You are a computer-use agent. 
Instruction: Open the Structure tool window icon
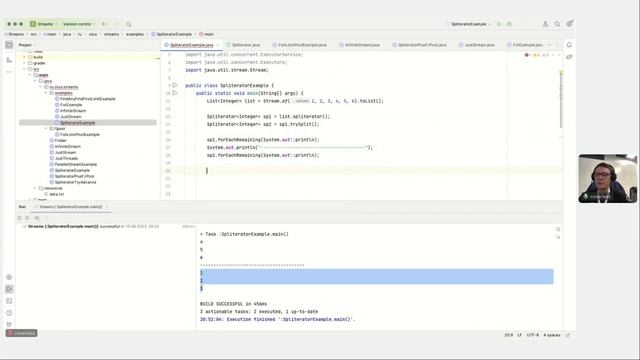click(x=9, y=60)
